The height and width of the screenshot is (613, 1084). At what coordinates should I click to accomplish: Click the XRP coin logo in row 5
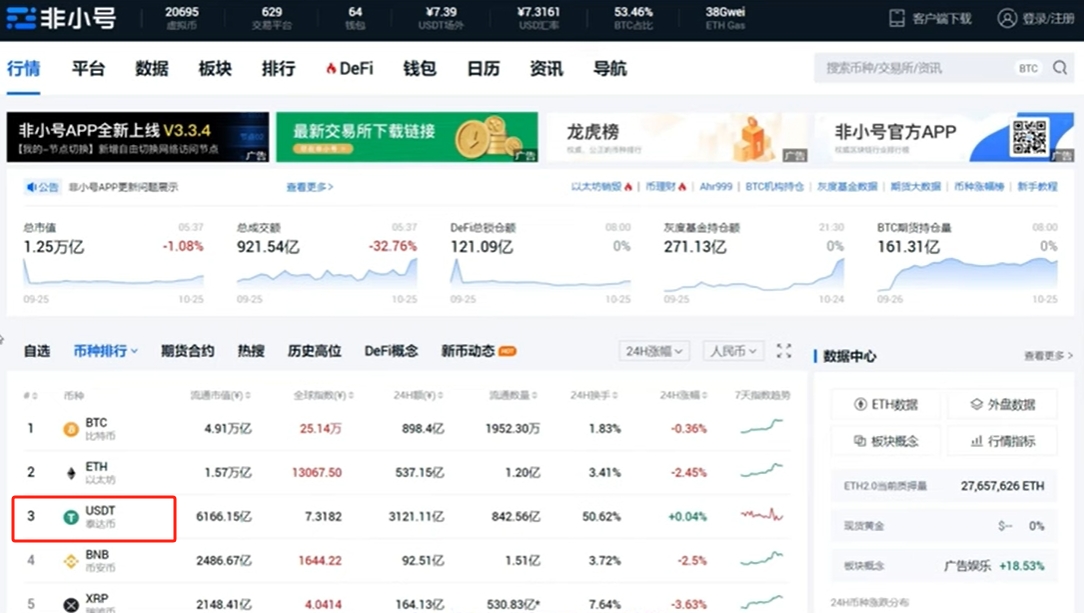pyautogui.click(x=71, y=605)
